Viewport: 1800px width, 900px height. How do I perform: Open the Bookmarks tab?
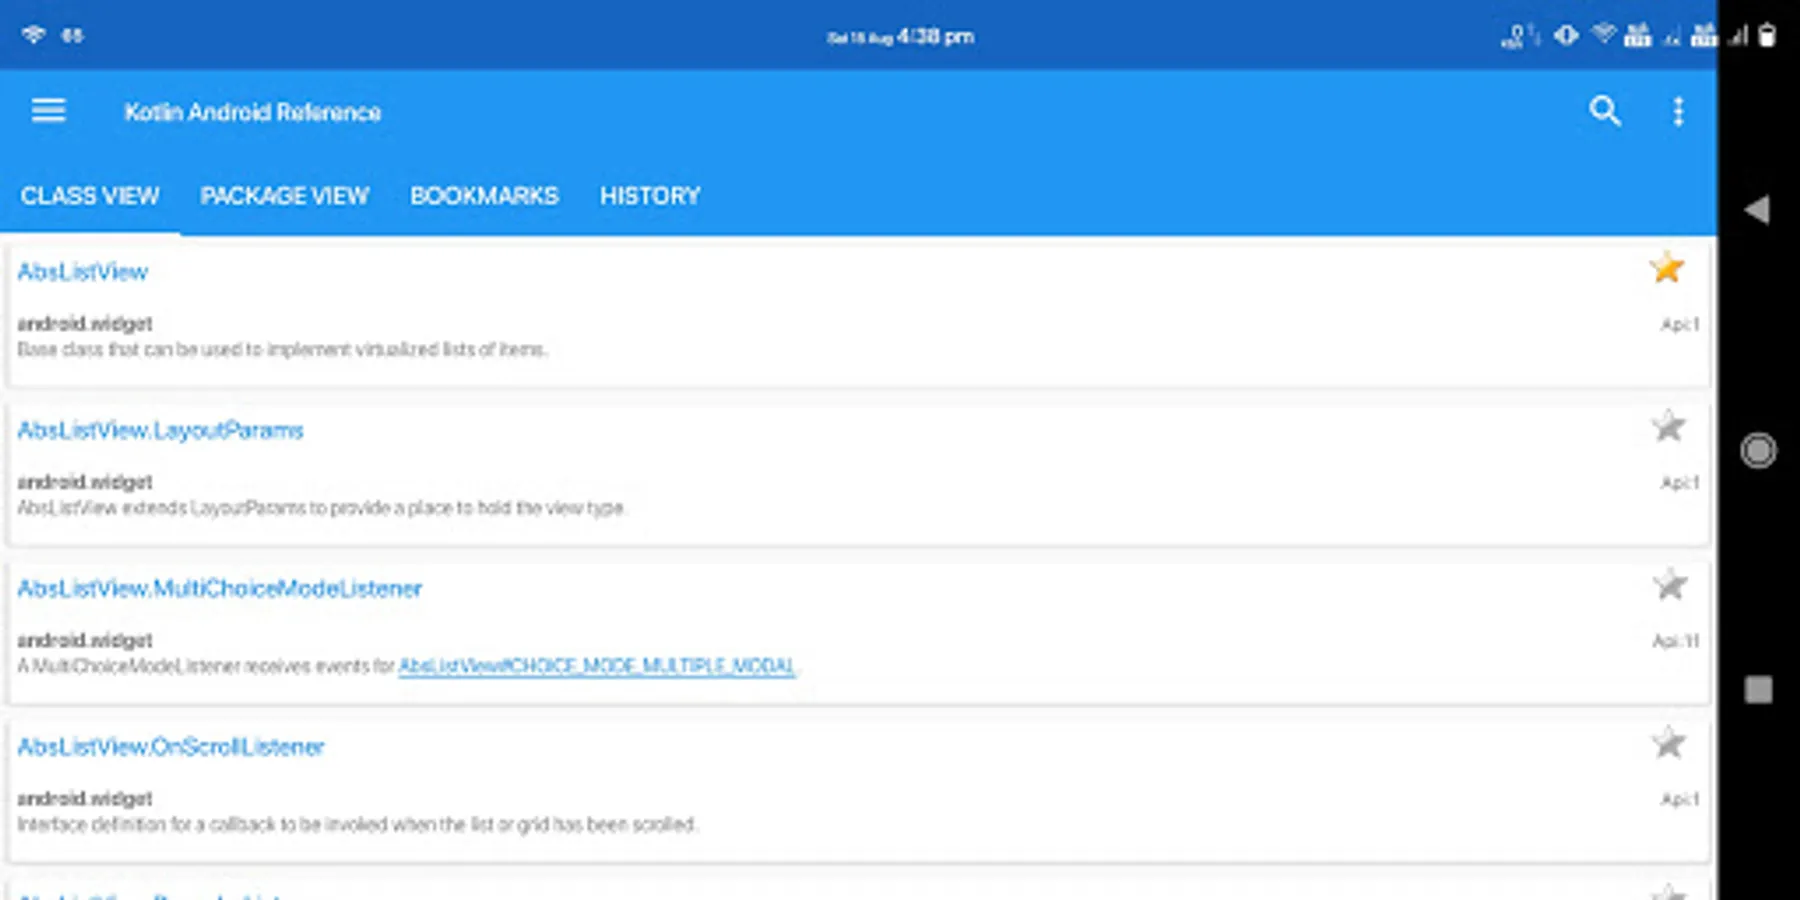484,196
